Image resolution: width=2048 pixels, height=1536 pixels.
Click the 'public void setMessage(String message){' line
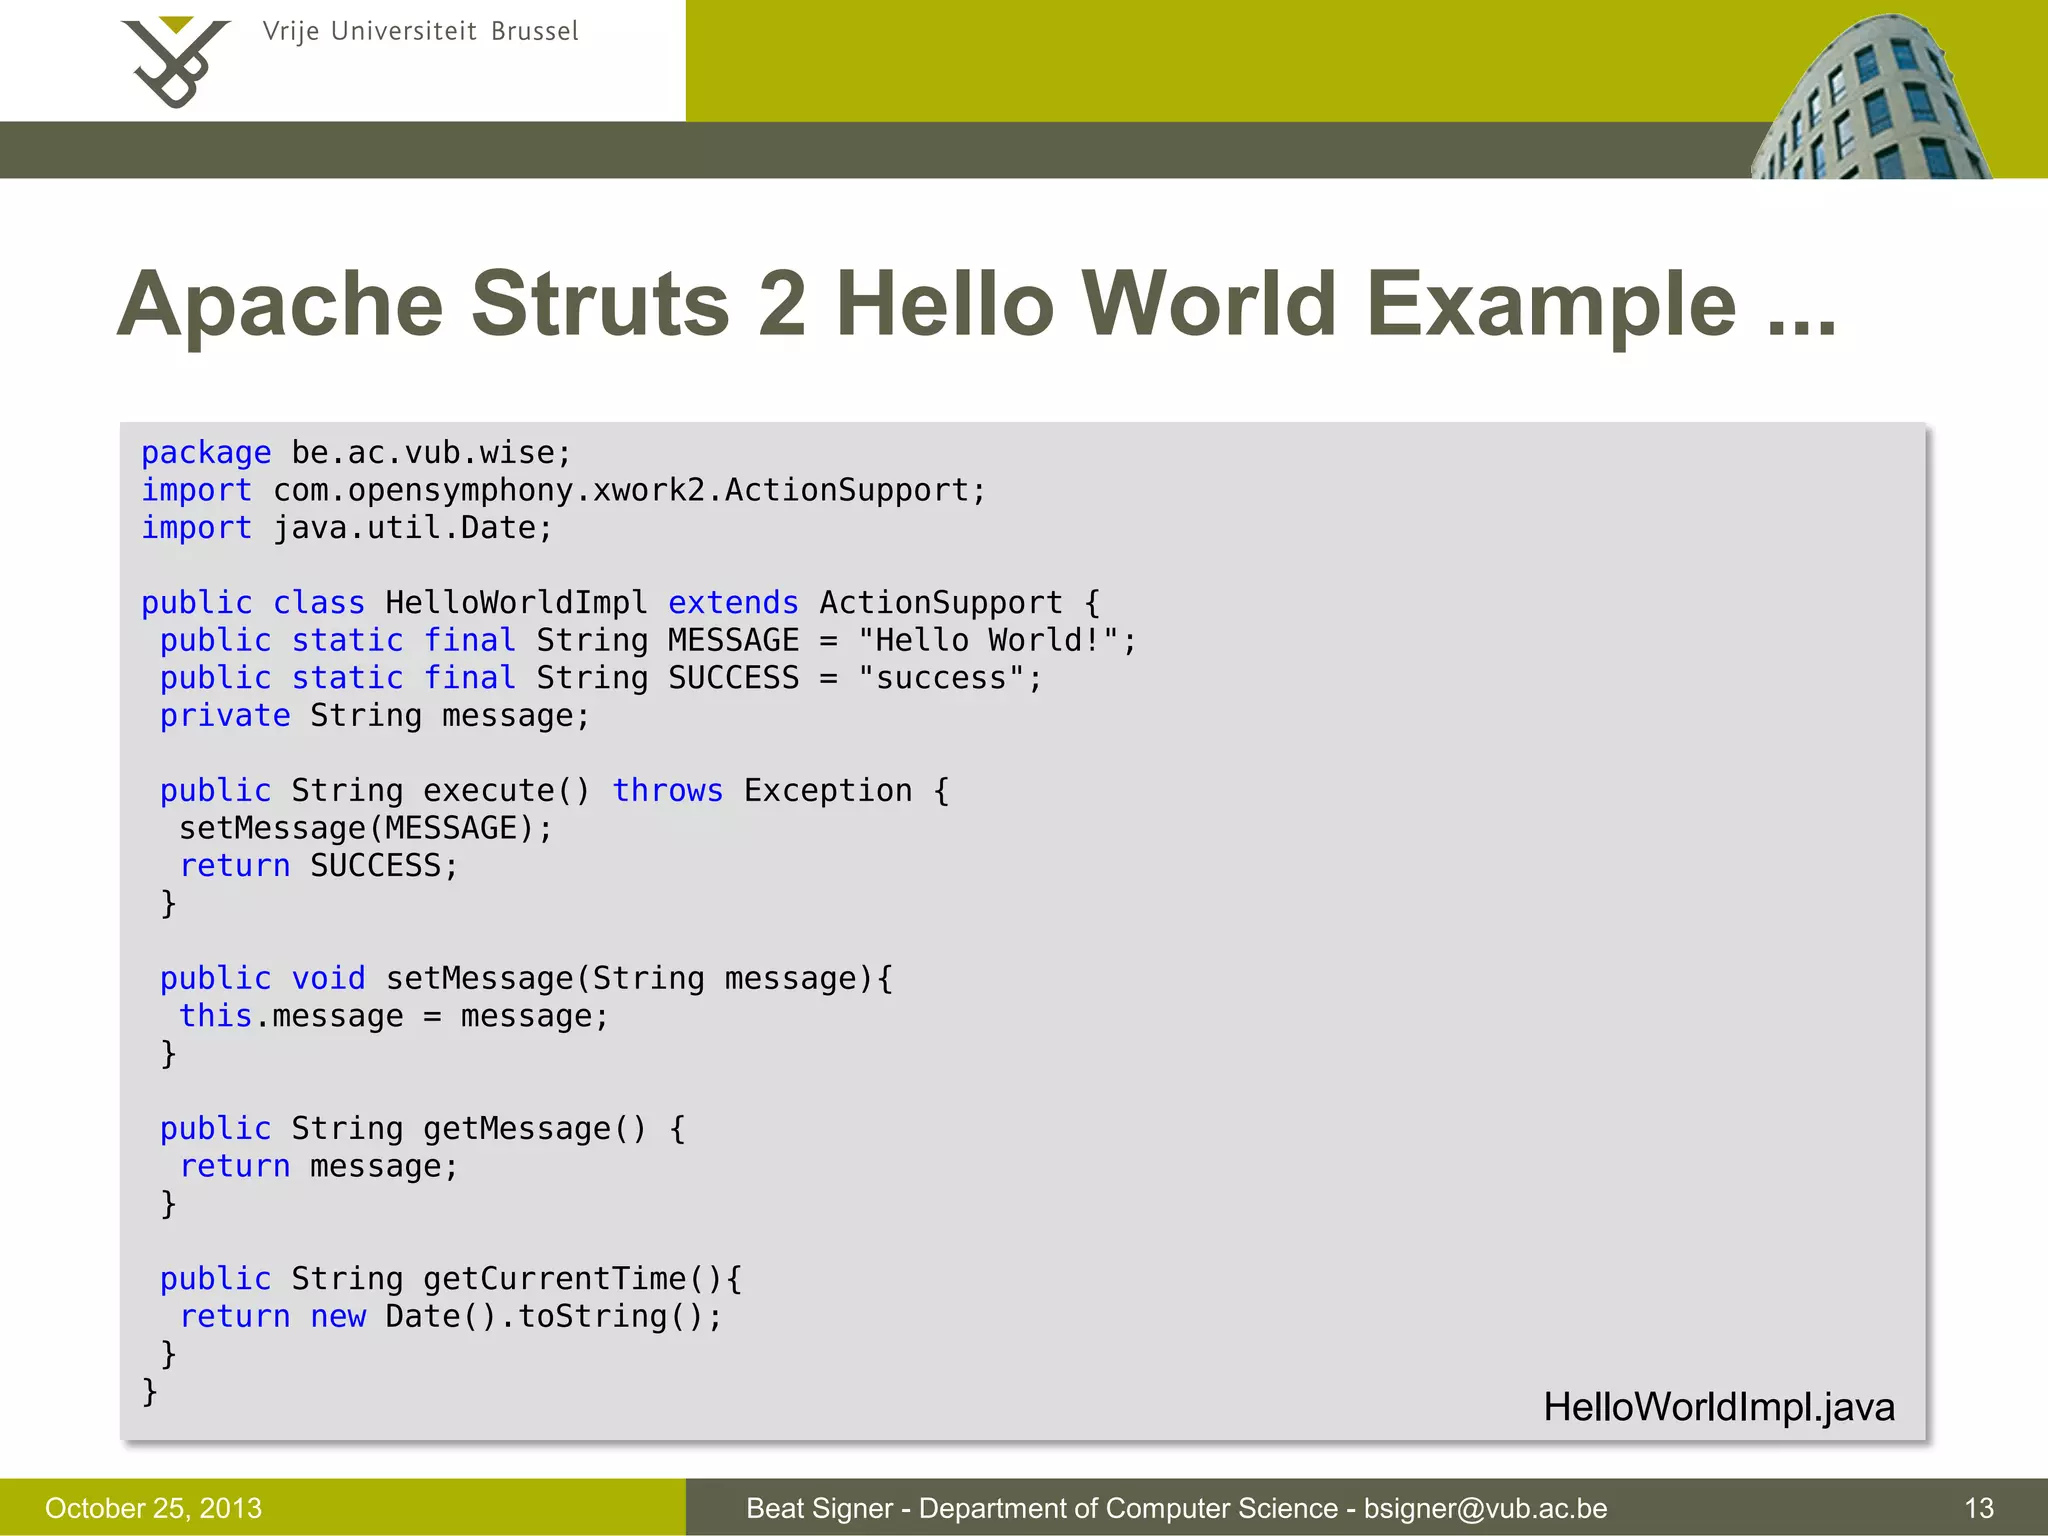coord(526,978)
